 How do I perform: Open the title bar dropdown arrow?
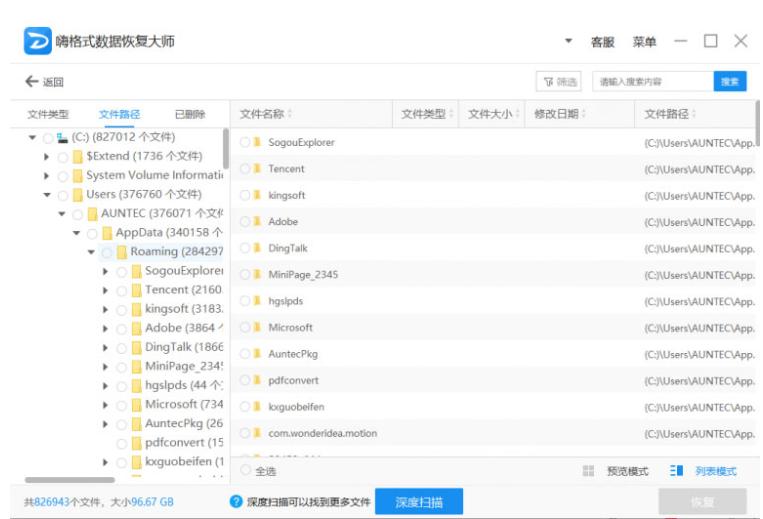pyautogui.click(x=569, y=41)
